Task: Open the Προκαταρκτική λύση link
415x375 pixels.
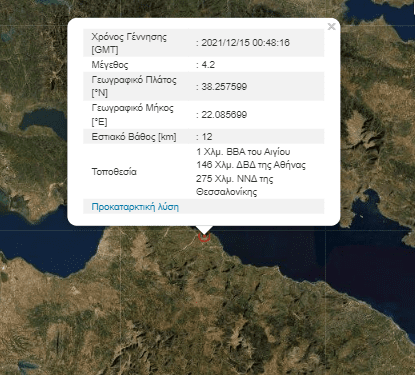Action: click(x=135, y=207)
